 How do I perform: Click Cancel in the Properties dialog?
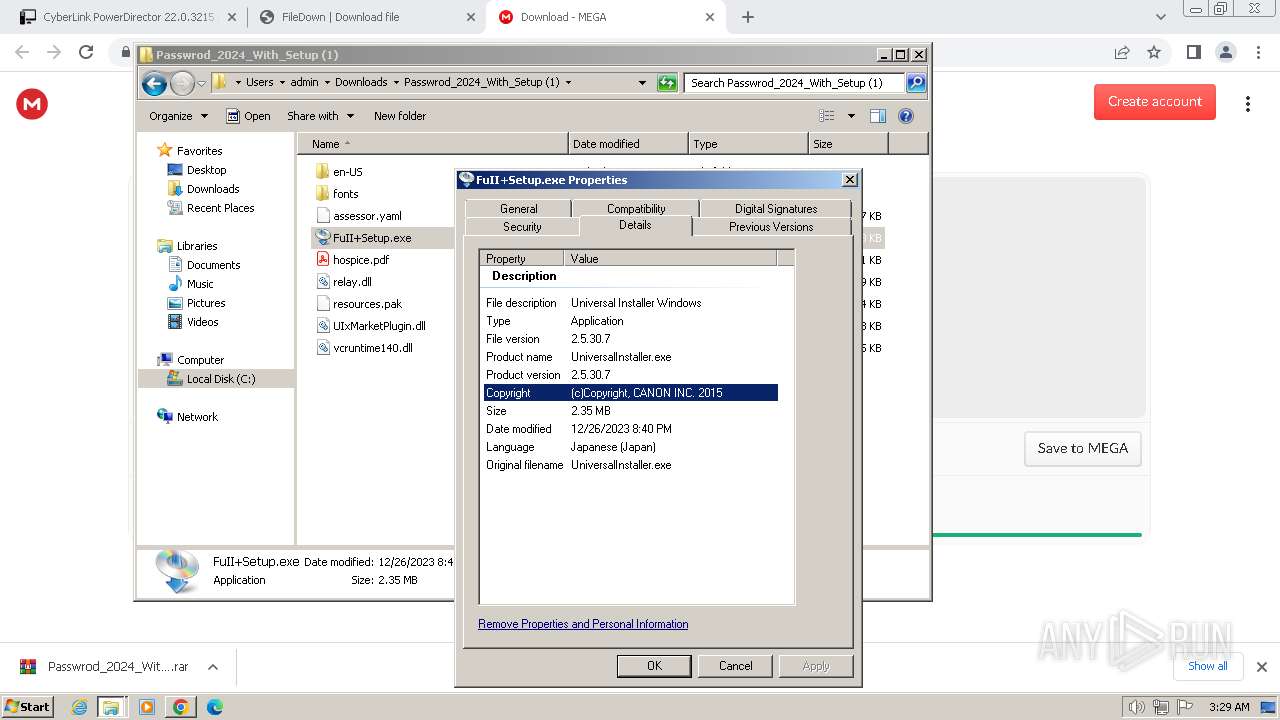click(x=735, y=666)
